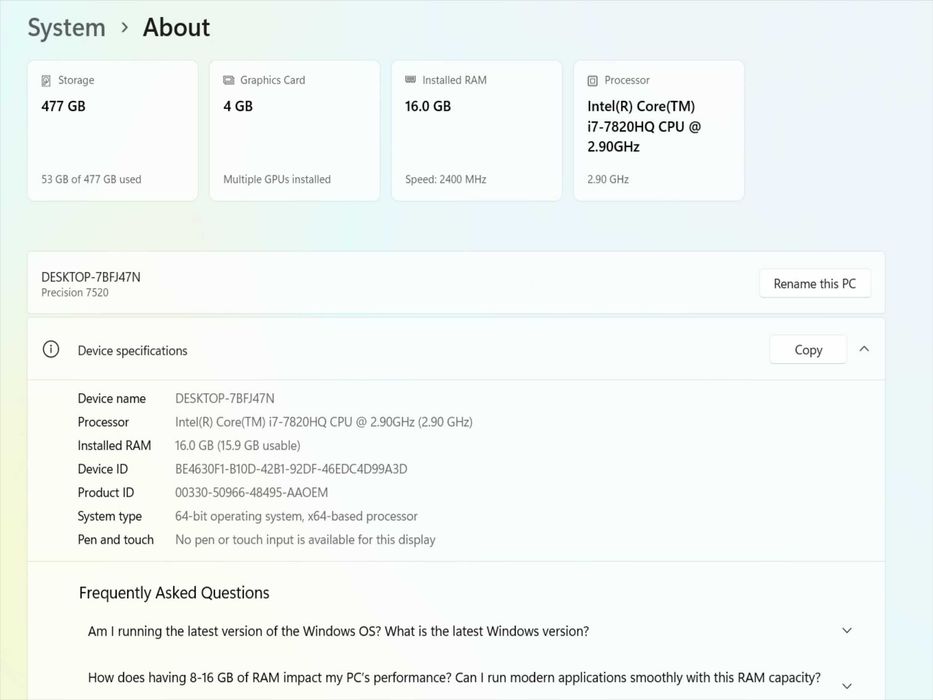
Task: Click the 'Pen and touch' label
Action: tap(115, 539)
